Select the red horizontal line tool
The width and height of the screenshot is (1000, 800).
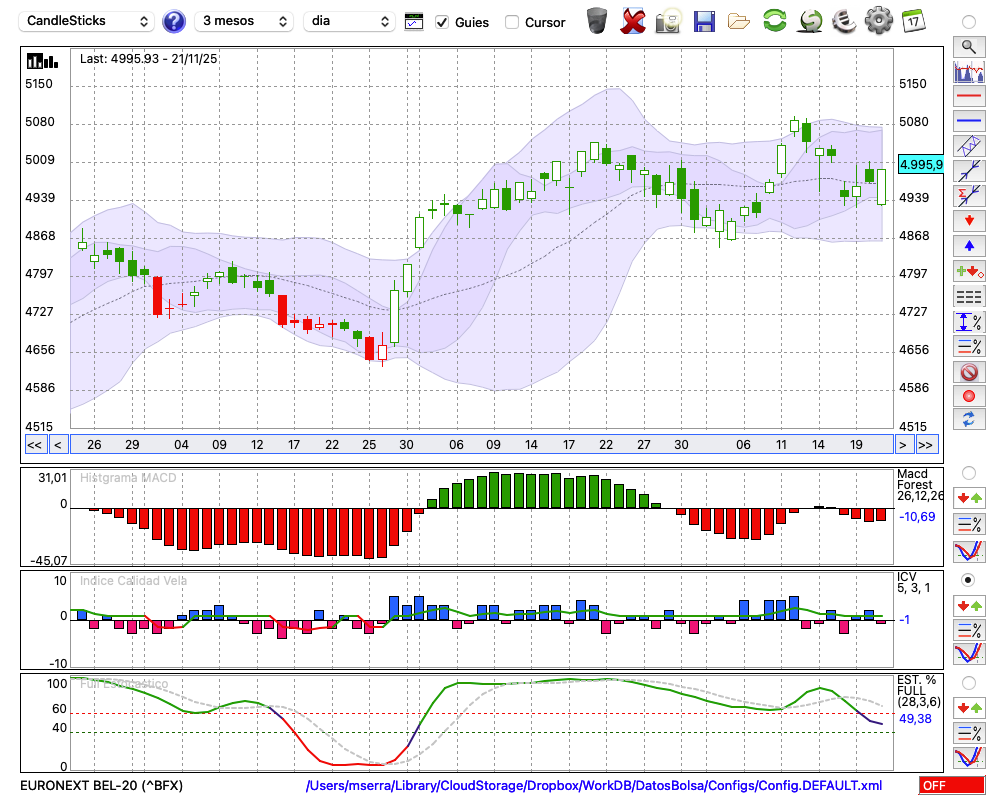click(968, 97)
